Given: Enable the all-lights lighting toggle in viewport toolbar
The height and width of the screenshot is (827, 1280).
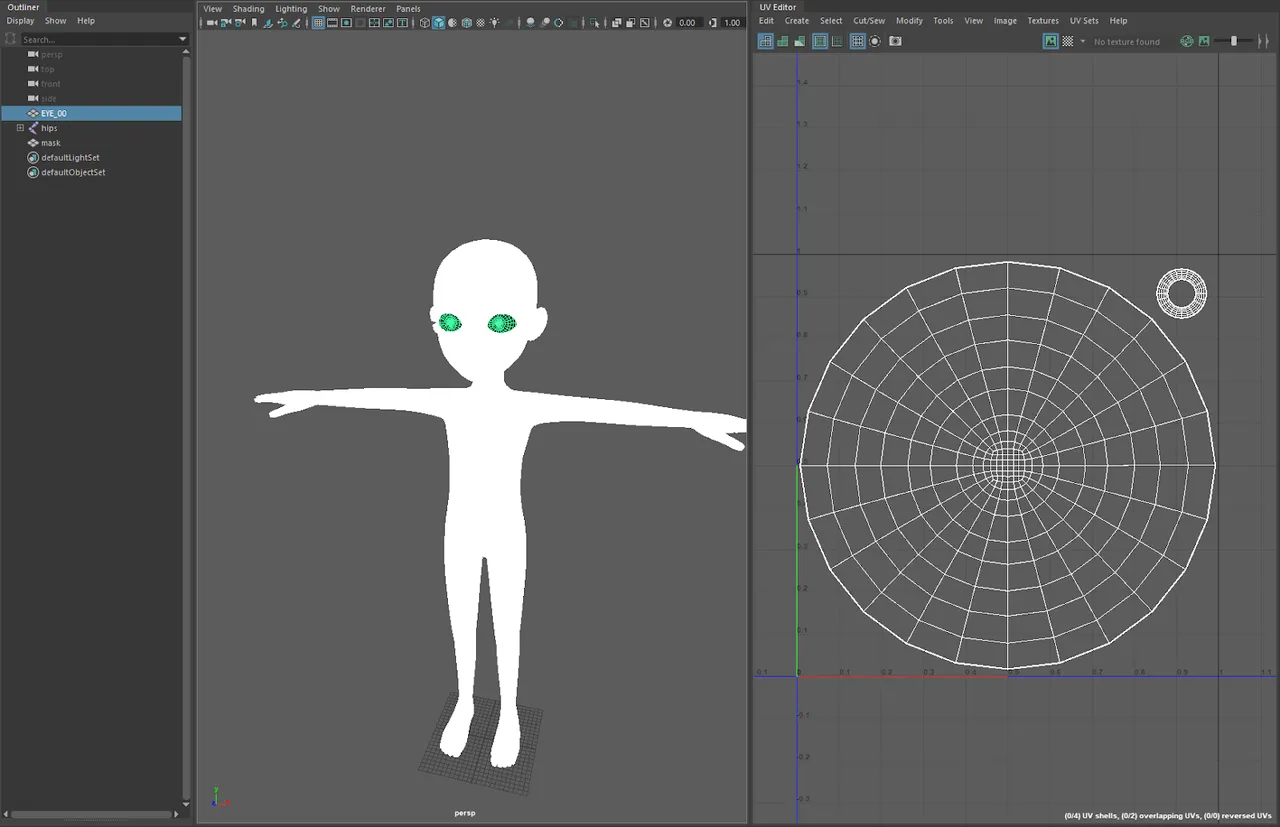Looking at the screenshot, I should click(494, 23).
